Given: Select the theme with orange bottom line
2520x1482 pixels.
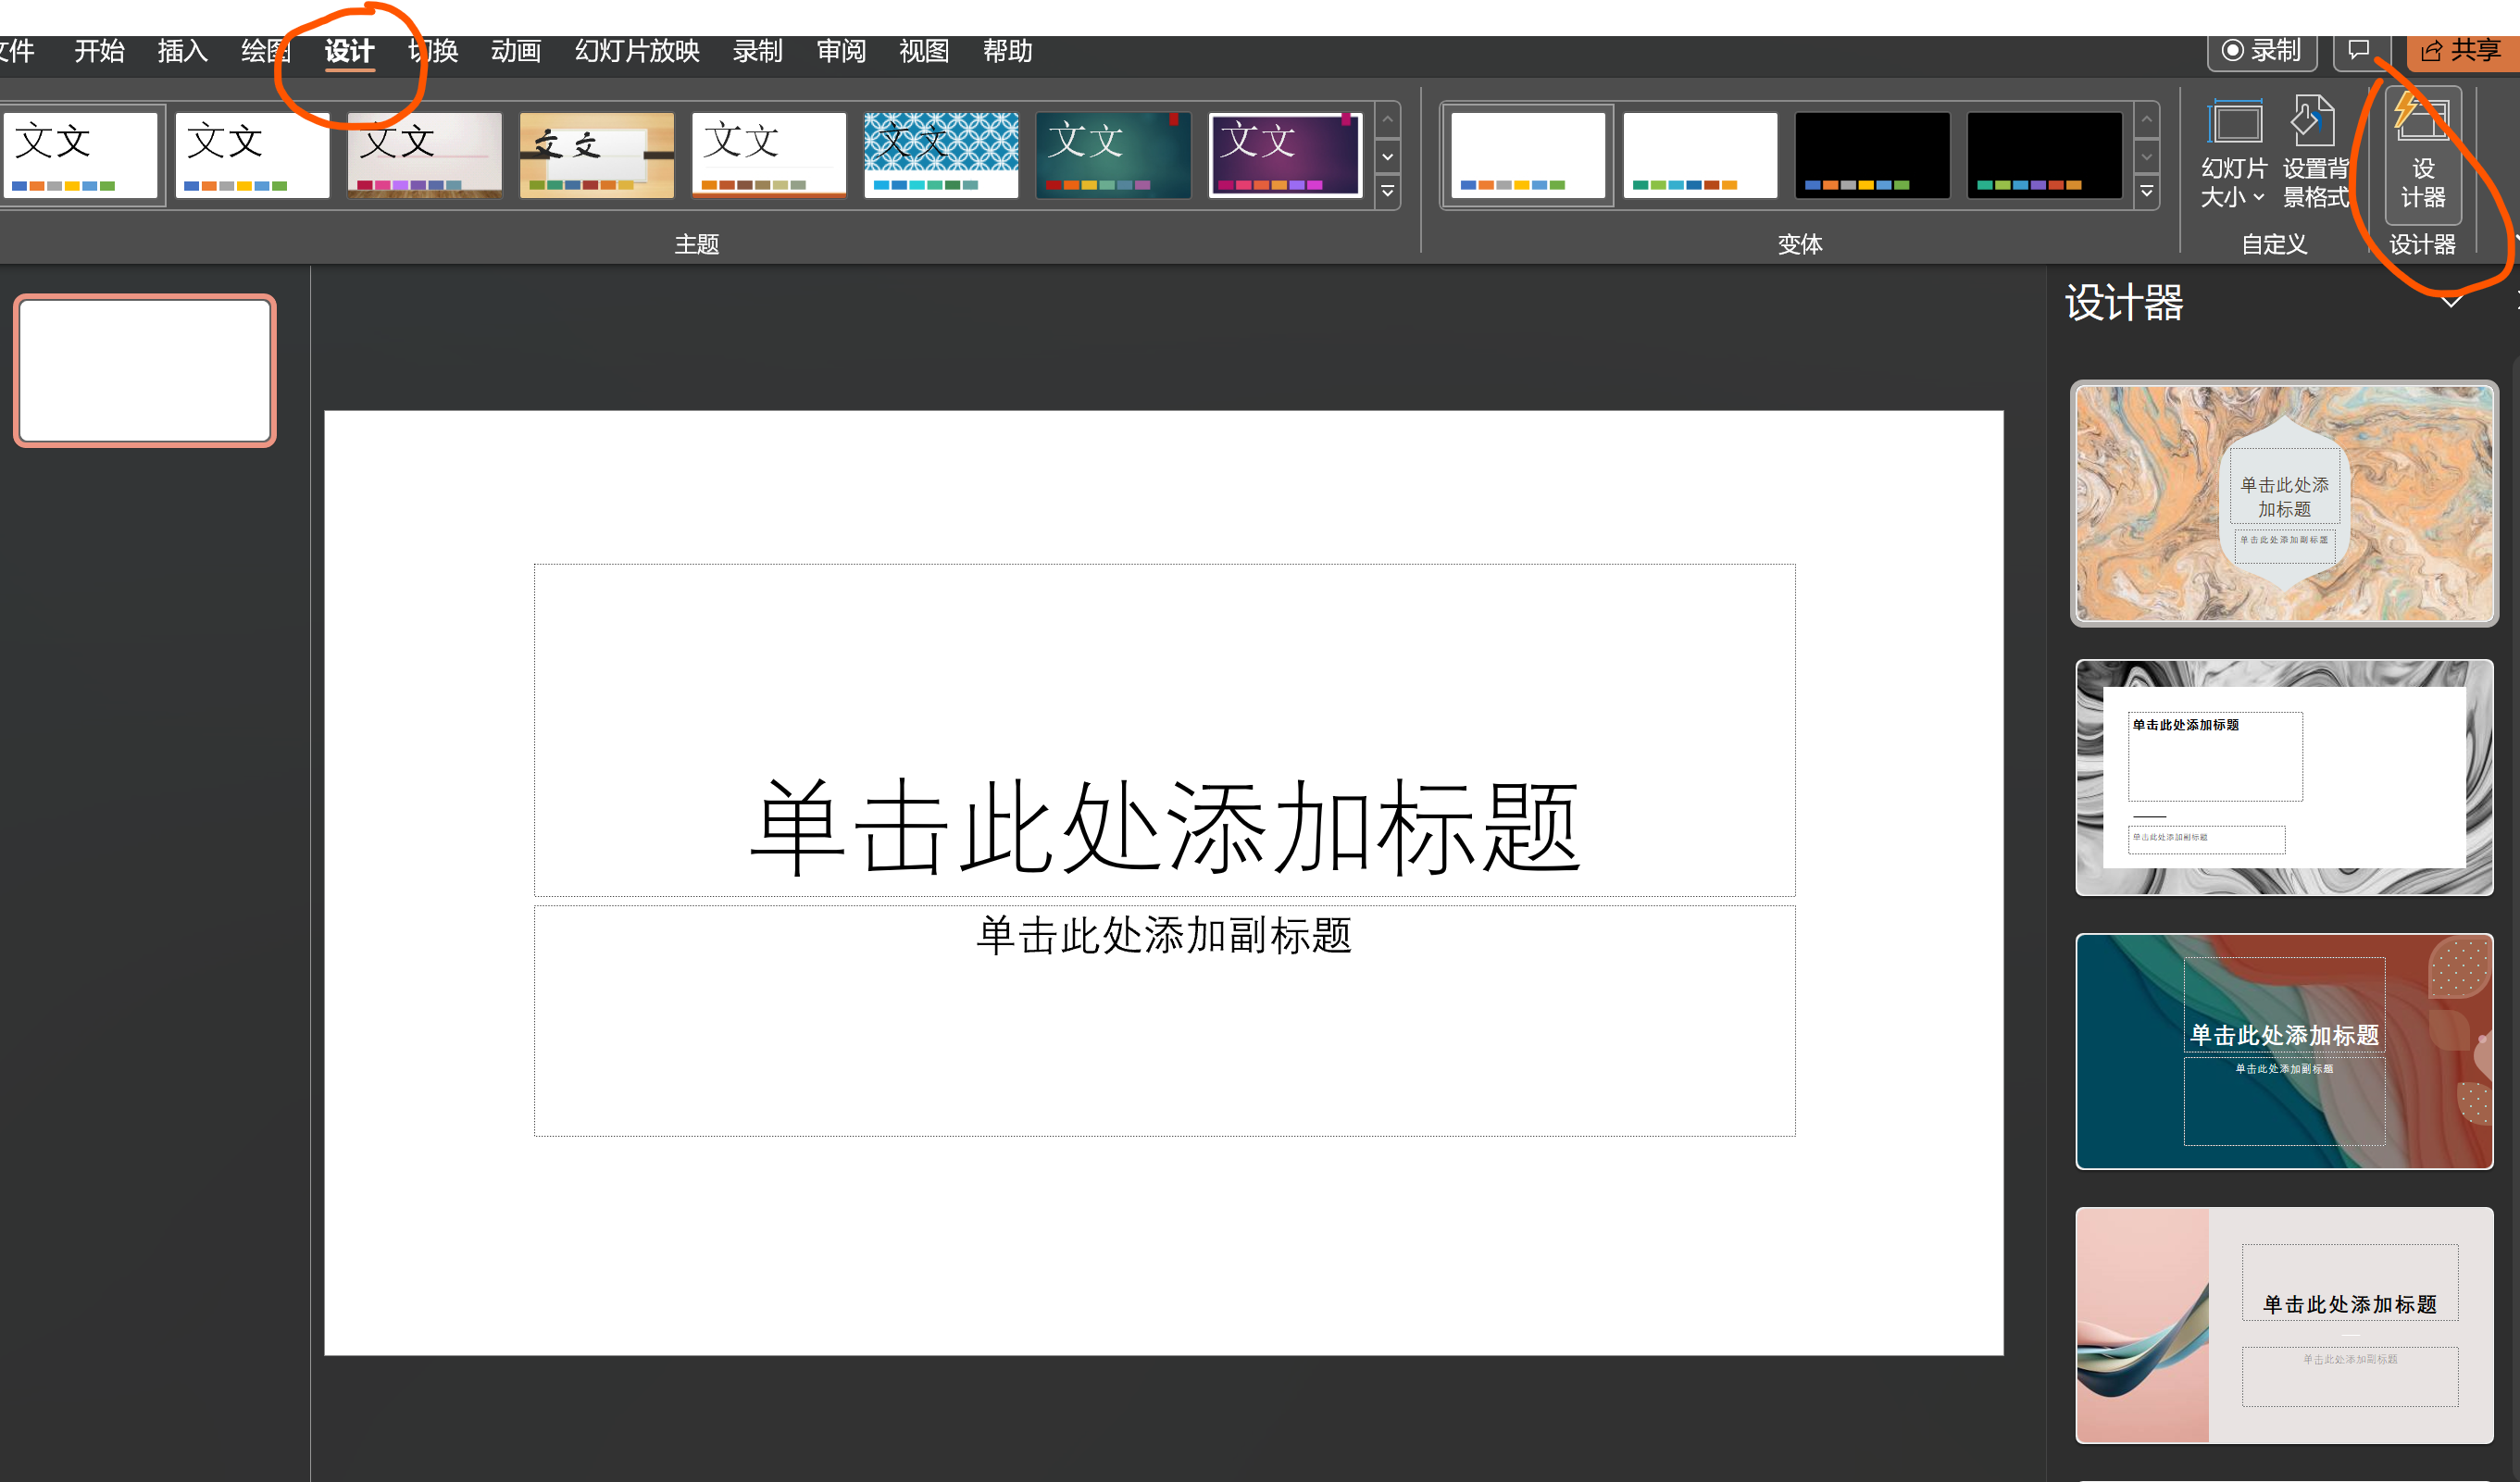Looking at the screenshot, I should click(768, 155).
